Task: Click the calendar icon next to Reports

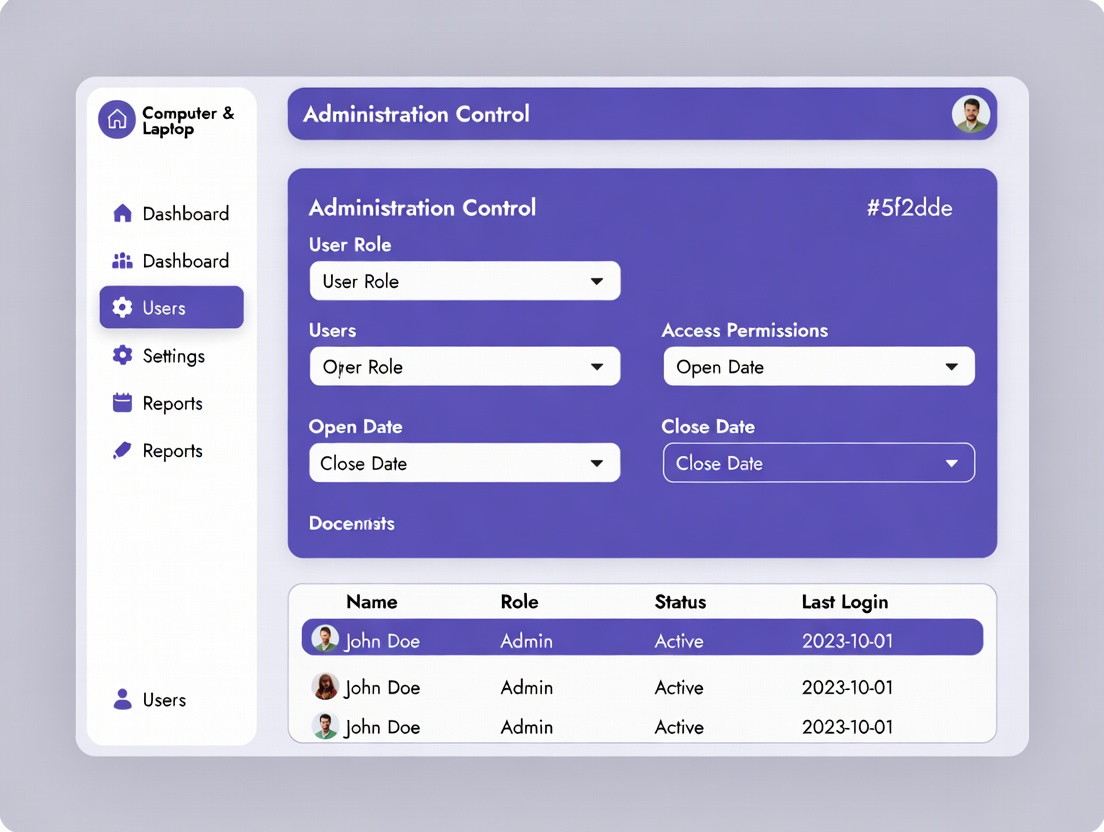Action: 122,403
